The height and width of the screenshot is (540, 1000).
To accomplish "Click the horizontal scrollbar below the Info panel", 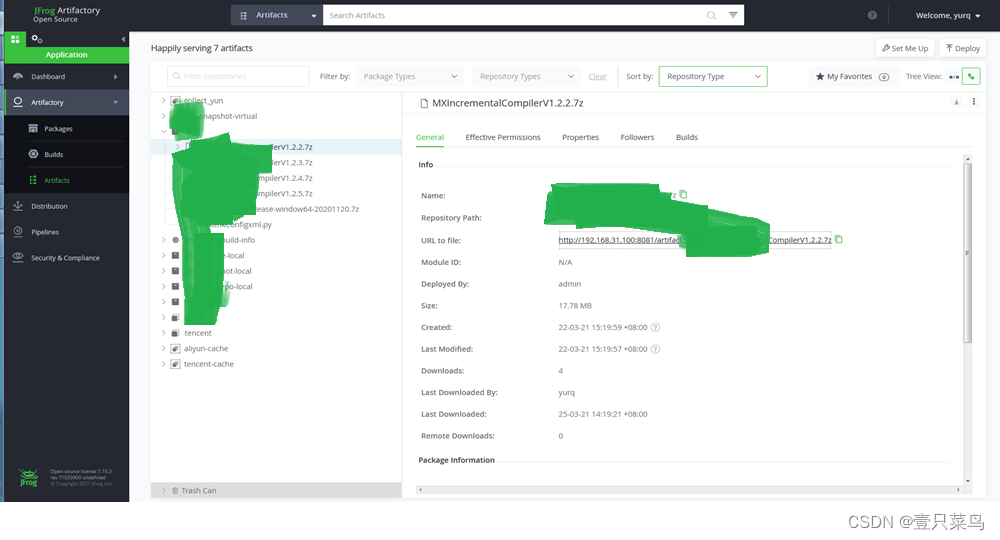I will point(689,490).
